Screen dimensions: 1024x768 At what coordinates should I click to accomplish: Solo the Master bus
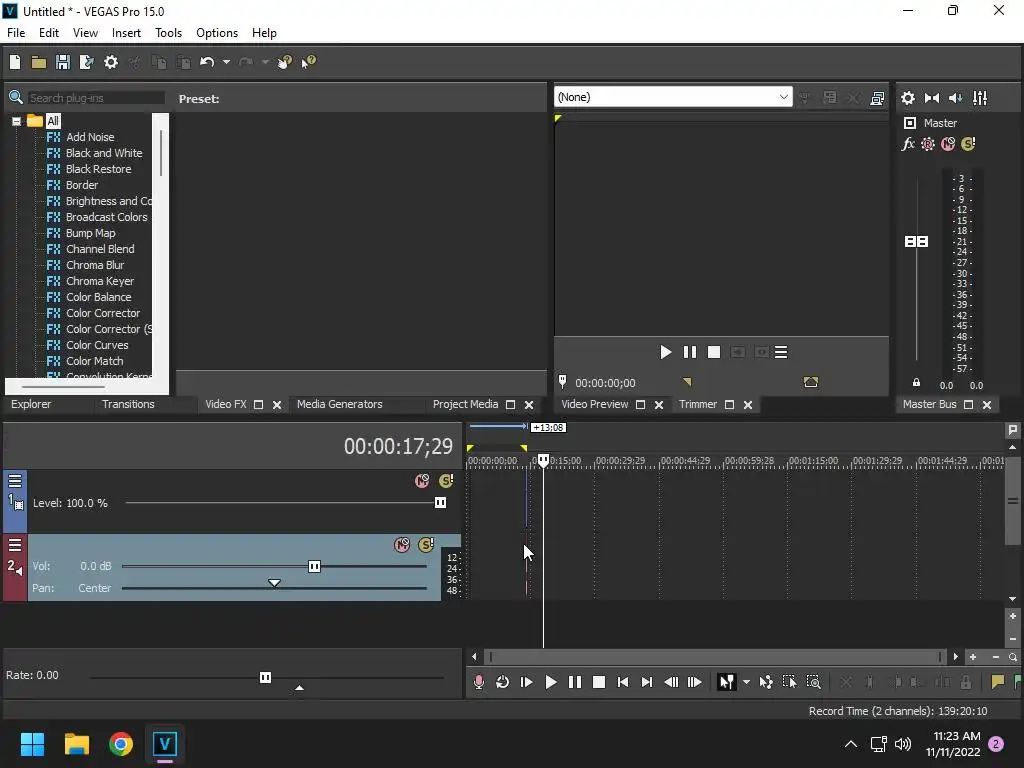point(968,144)
